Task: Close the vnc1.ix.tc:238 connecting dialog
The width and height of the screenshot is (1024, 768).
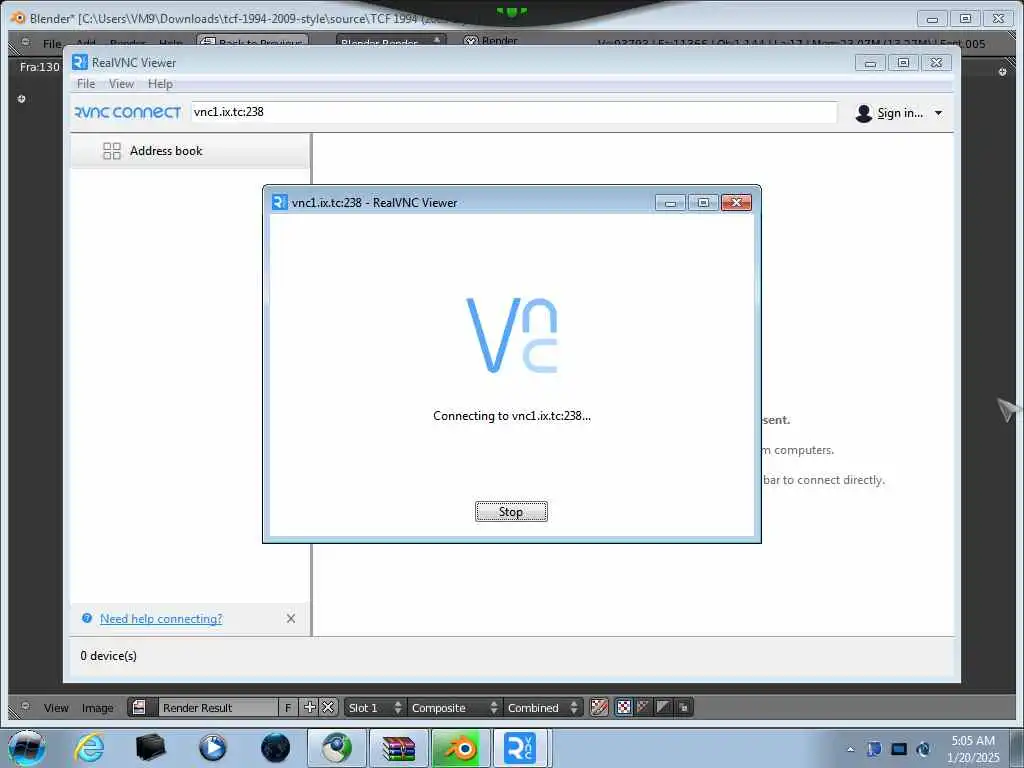Action: coord(736,202)
